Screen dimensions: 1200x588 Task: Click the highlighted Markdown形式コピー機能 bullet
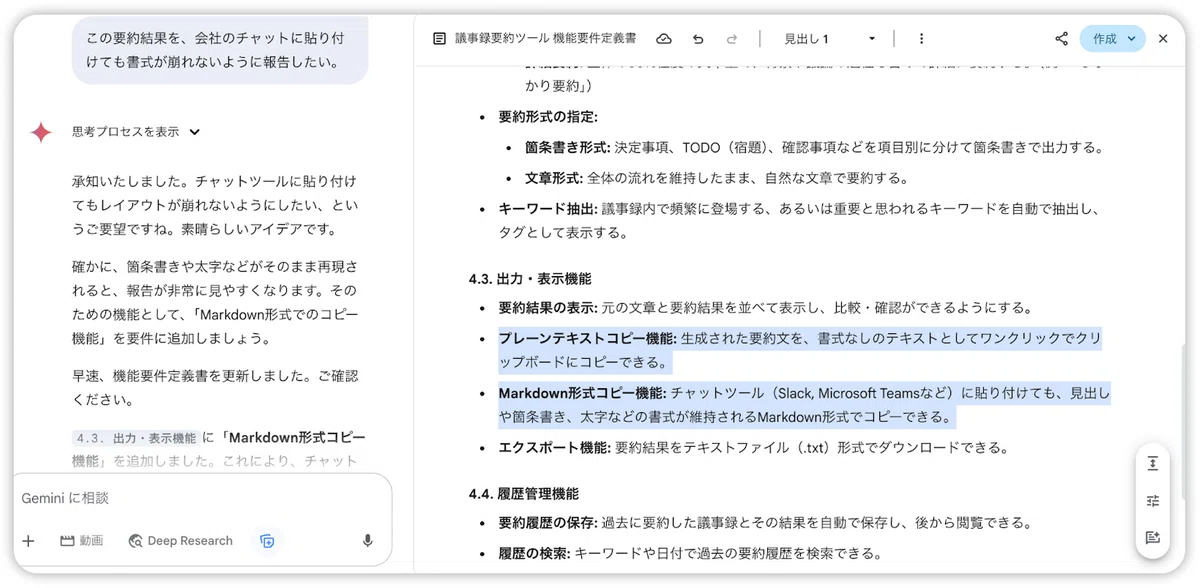(x=804, y=405)
